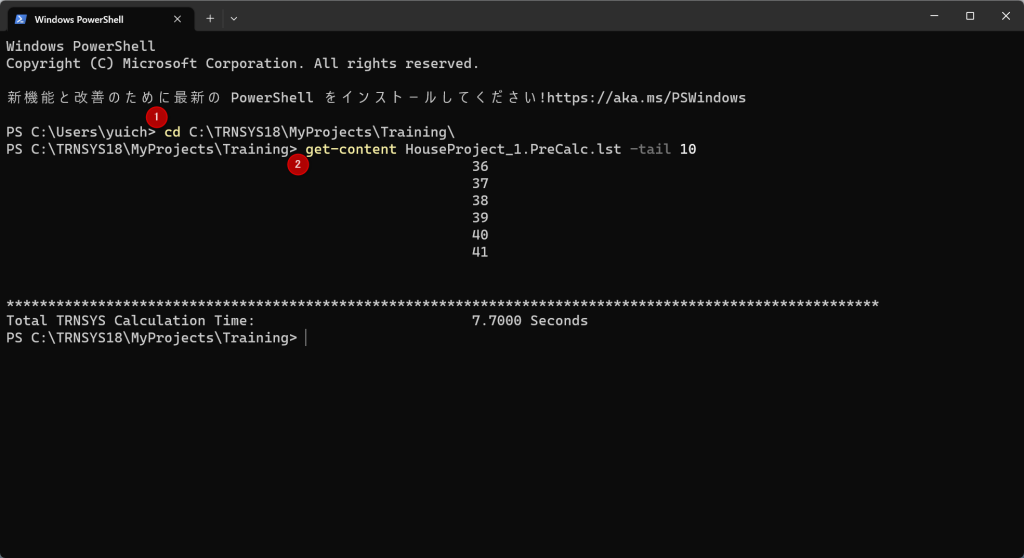This screenshot has width=1024, height=558.
Task: Click the red step marker numbered 2
Action: pos(297,165)
